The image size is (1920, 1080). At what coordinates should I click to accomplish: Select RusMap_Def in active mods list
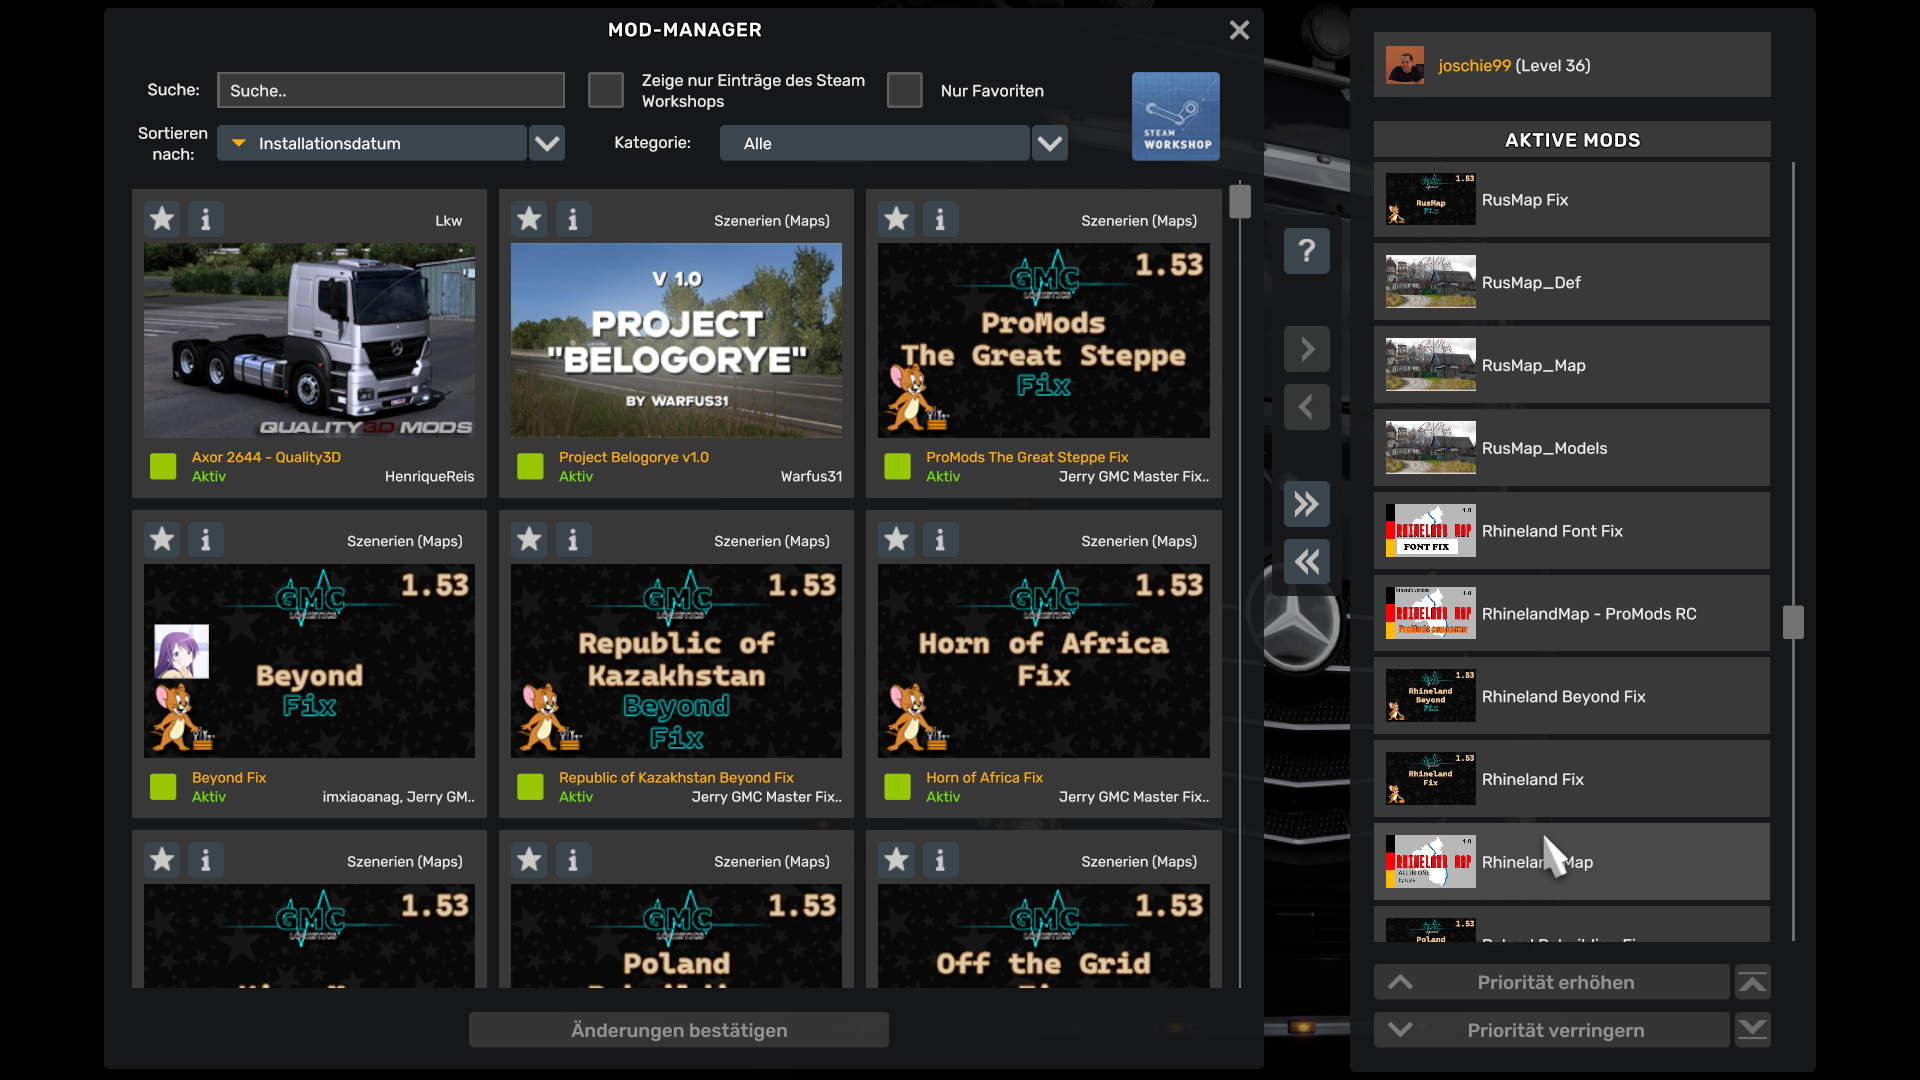(1572, 283)
